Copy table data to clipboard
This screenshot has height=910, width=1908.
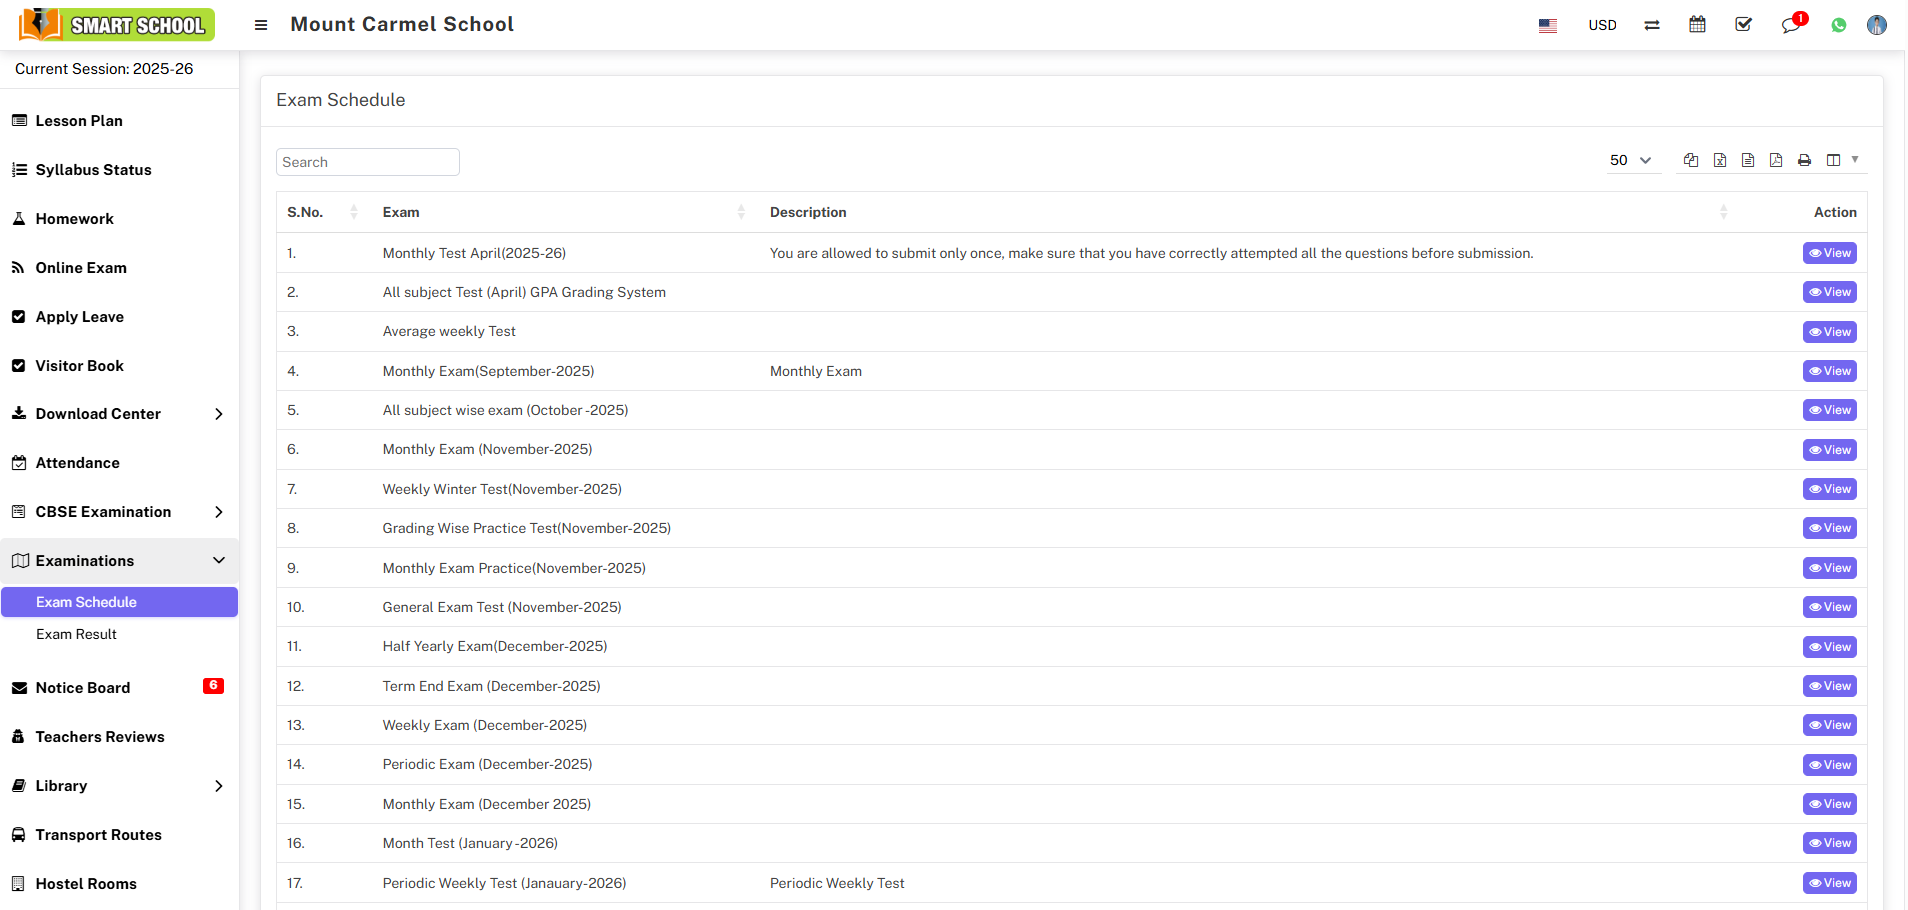[x=1690, y=160]
